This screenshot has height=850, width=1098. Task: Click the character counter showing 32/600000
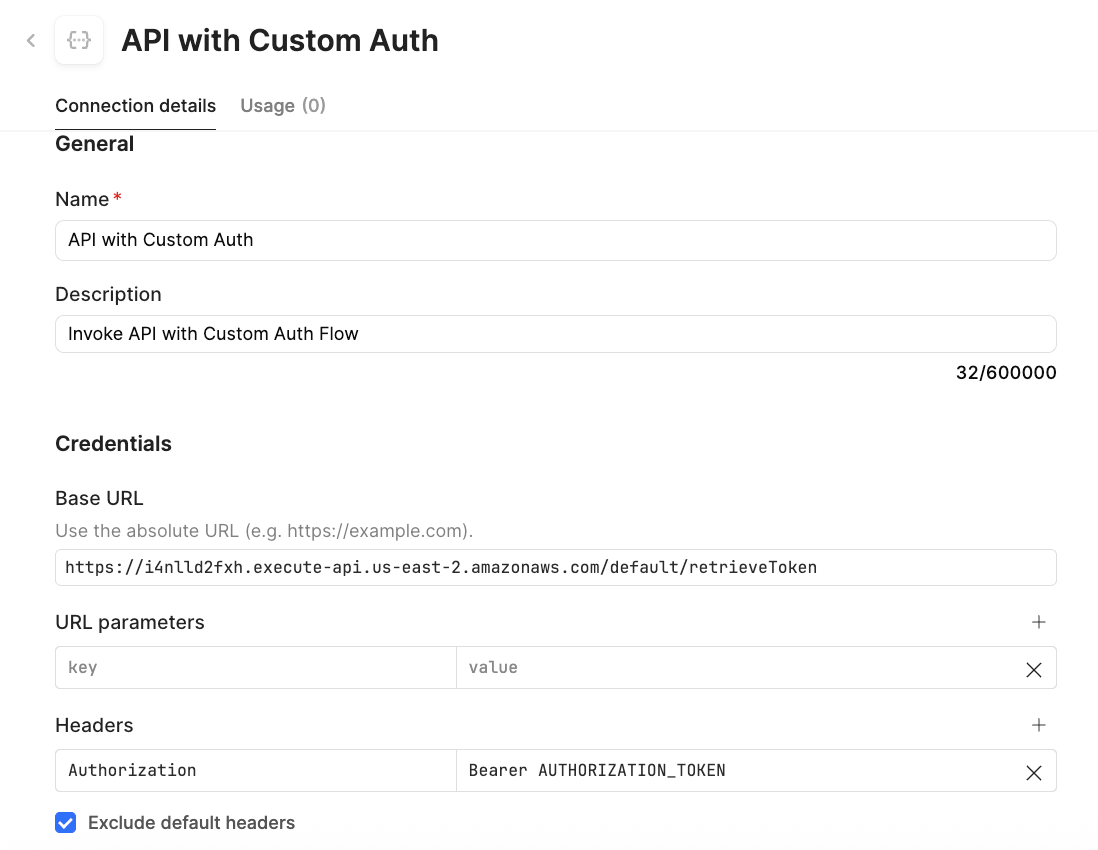[x=1006, y=372]
